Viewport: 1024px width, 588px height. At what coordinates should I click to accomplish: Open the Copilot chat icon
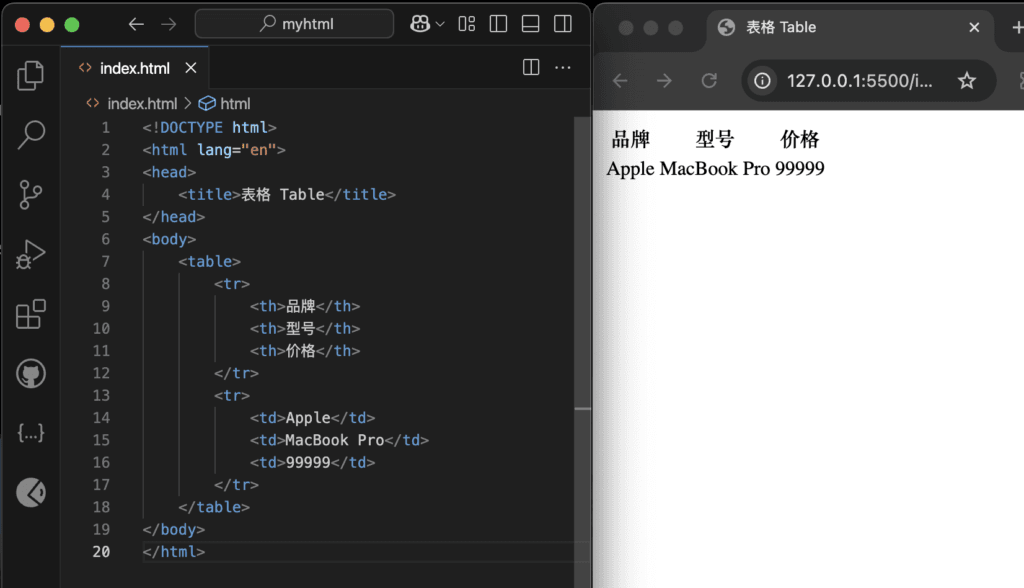click(420, 24)
